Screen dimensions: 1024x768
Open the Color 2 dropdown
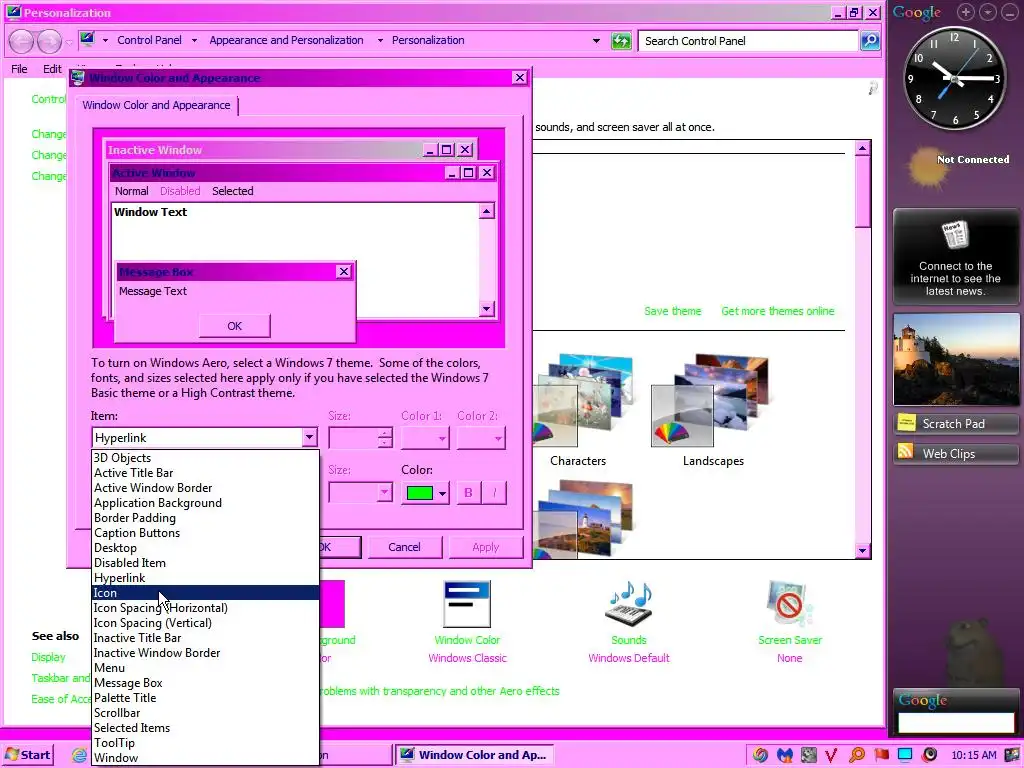(x=481, y=438)
